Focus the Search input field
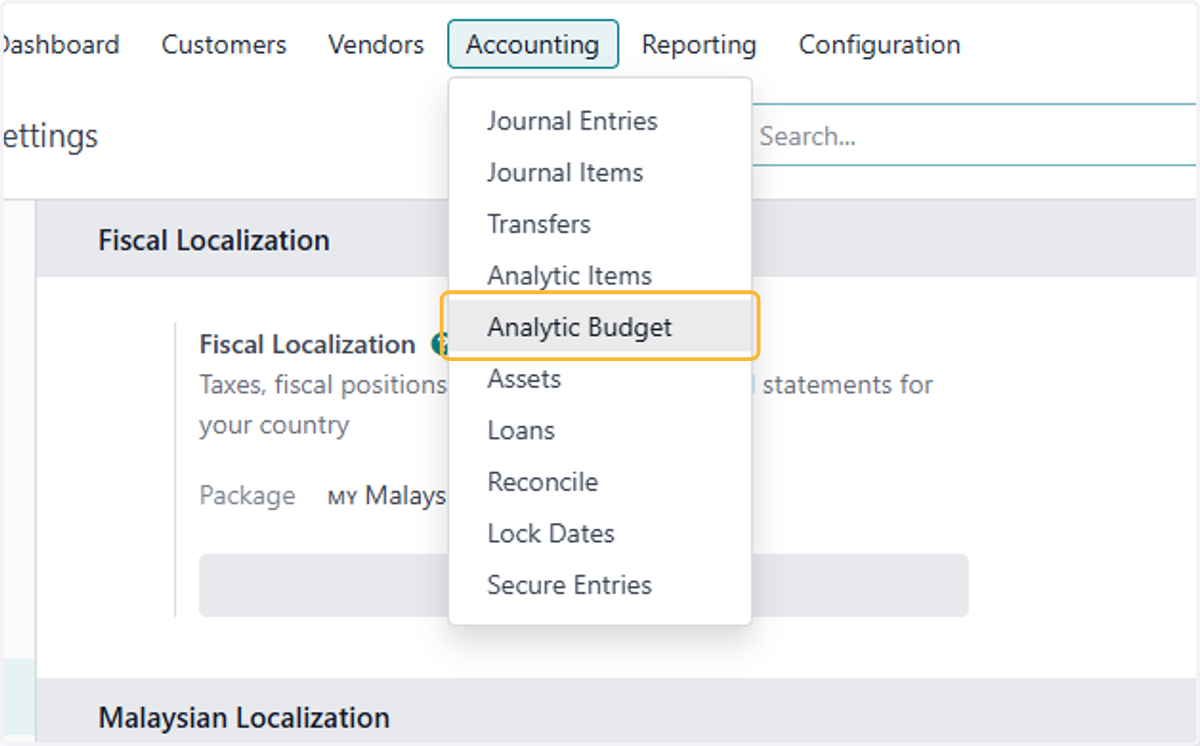 [975, 136]
